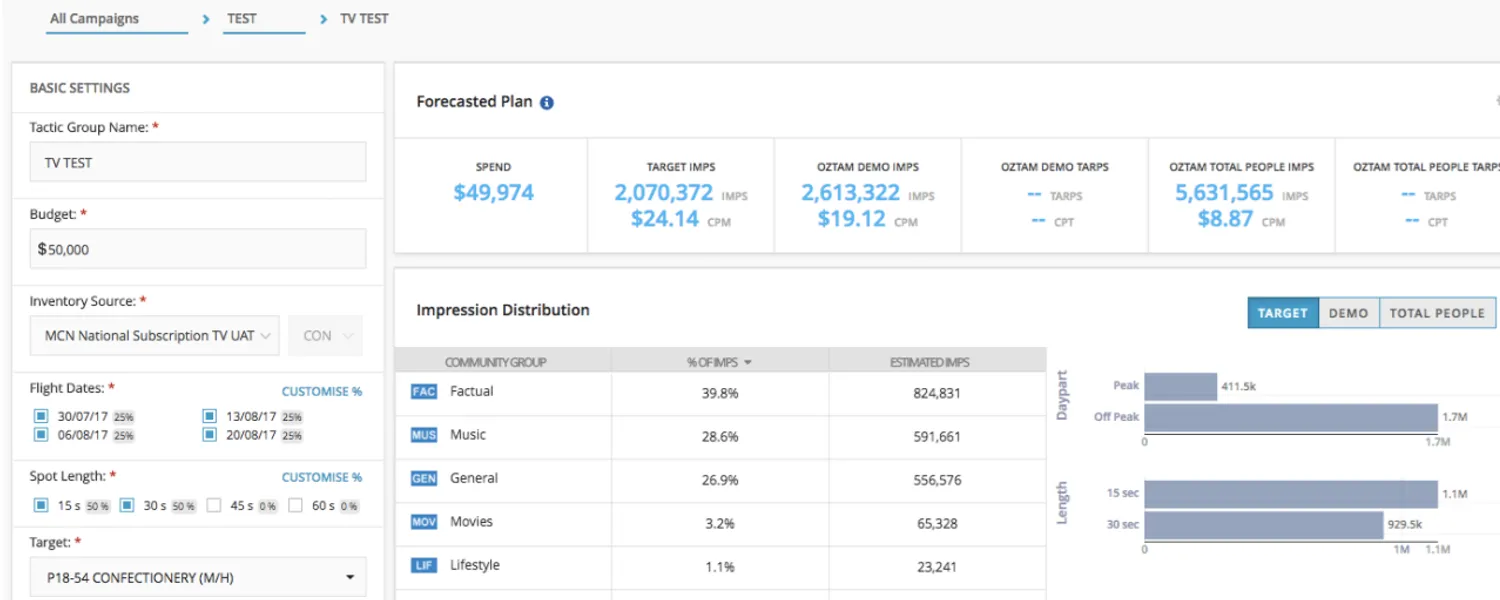Click the Impression Distribution heading
Image resolution: width=1500 pixels, height=600 pixels.
coord(503,310)
